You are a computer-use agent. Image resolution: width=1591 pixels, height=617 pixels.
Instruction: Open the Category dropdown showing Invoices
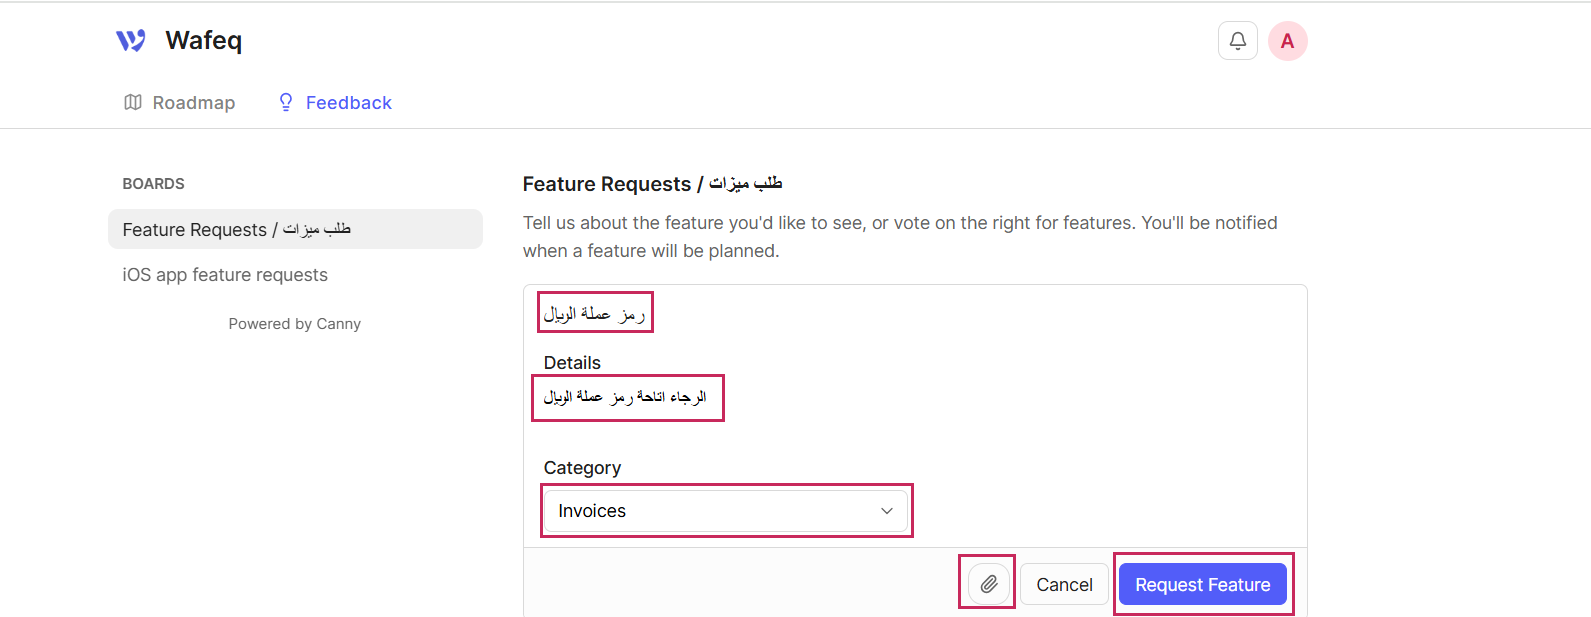click(726, 510)
